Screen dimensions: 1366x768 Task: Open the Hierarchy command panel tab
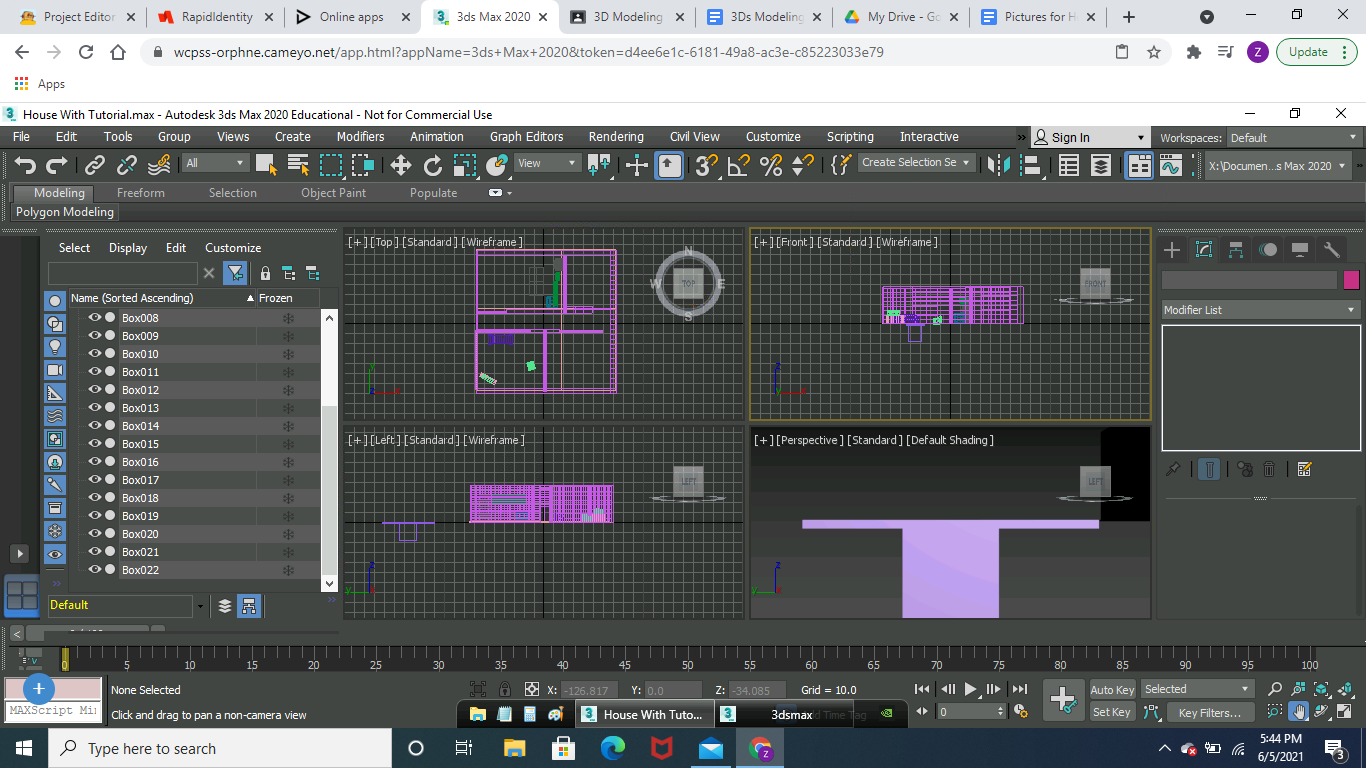pos(1236,250)
